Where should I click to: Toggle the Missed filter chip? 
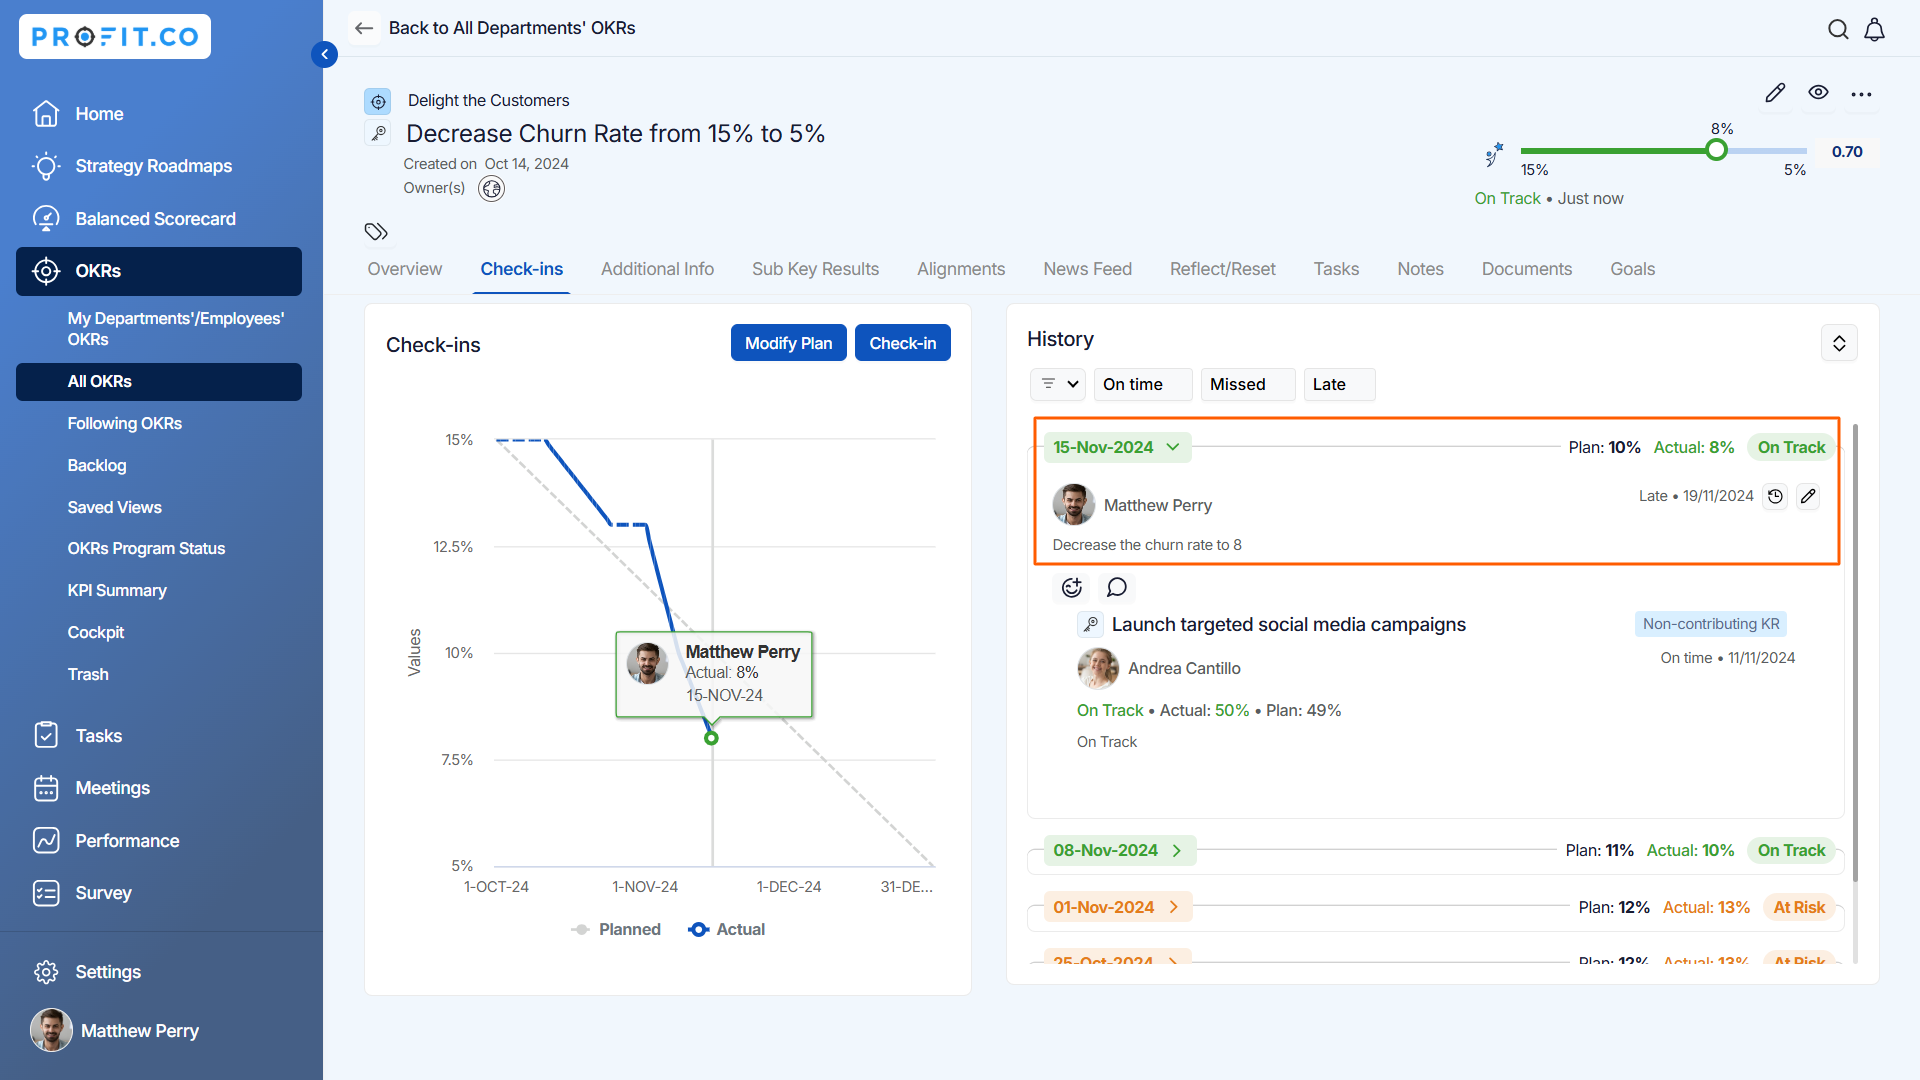point(1246,385)
